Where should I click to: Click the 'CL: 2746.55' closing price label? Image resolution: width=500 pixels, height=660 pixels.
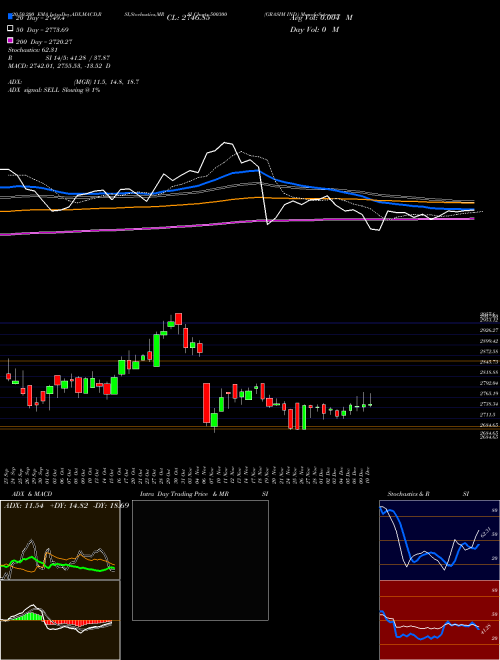click(x=188, y=18)
